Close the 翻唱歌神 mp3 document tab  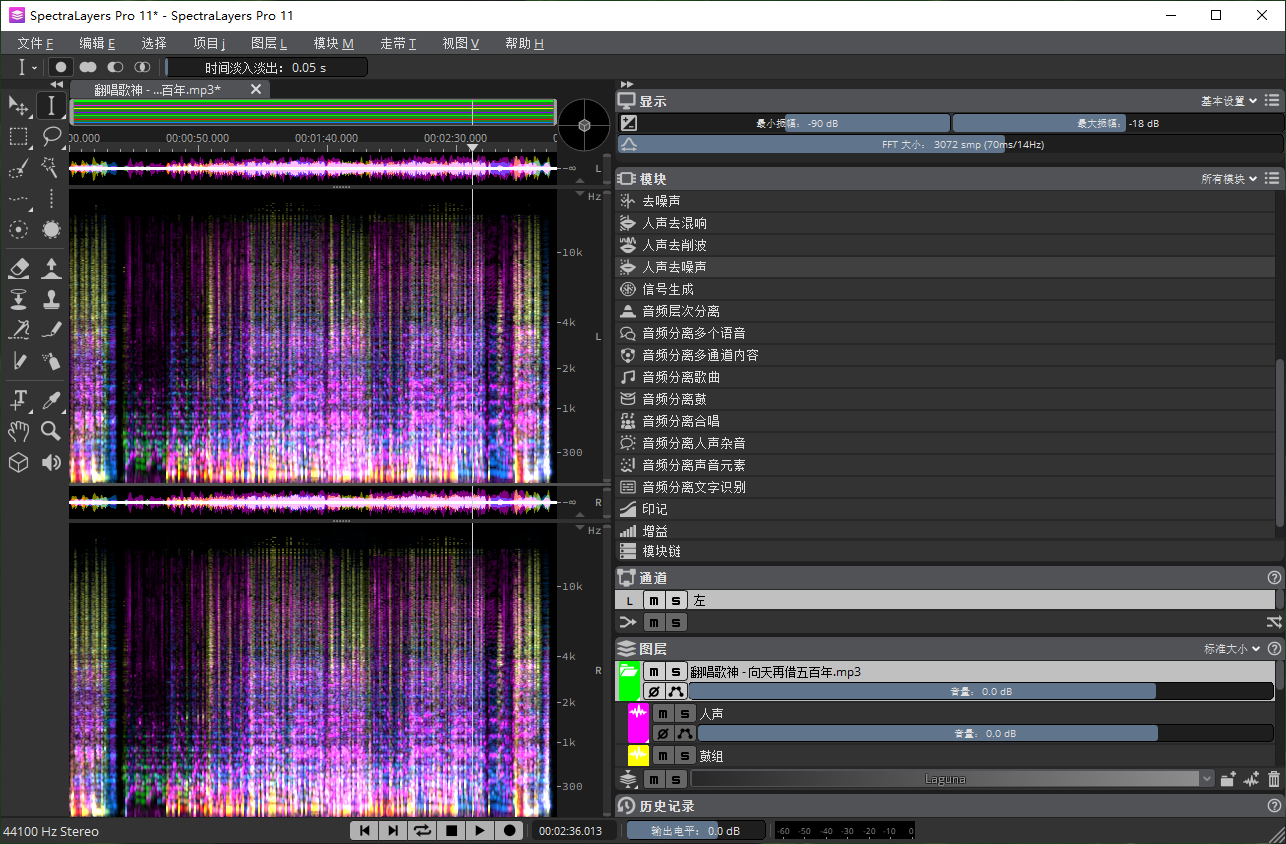point(255,89)
